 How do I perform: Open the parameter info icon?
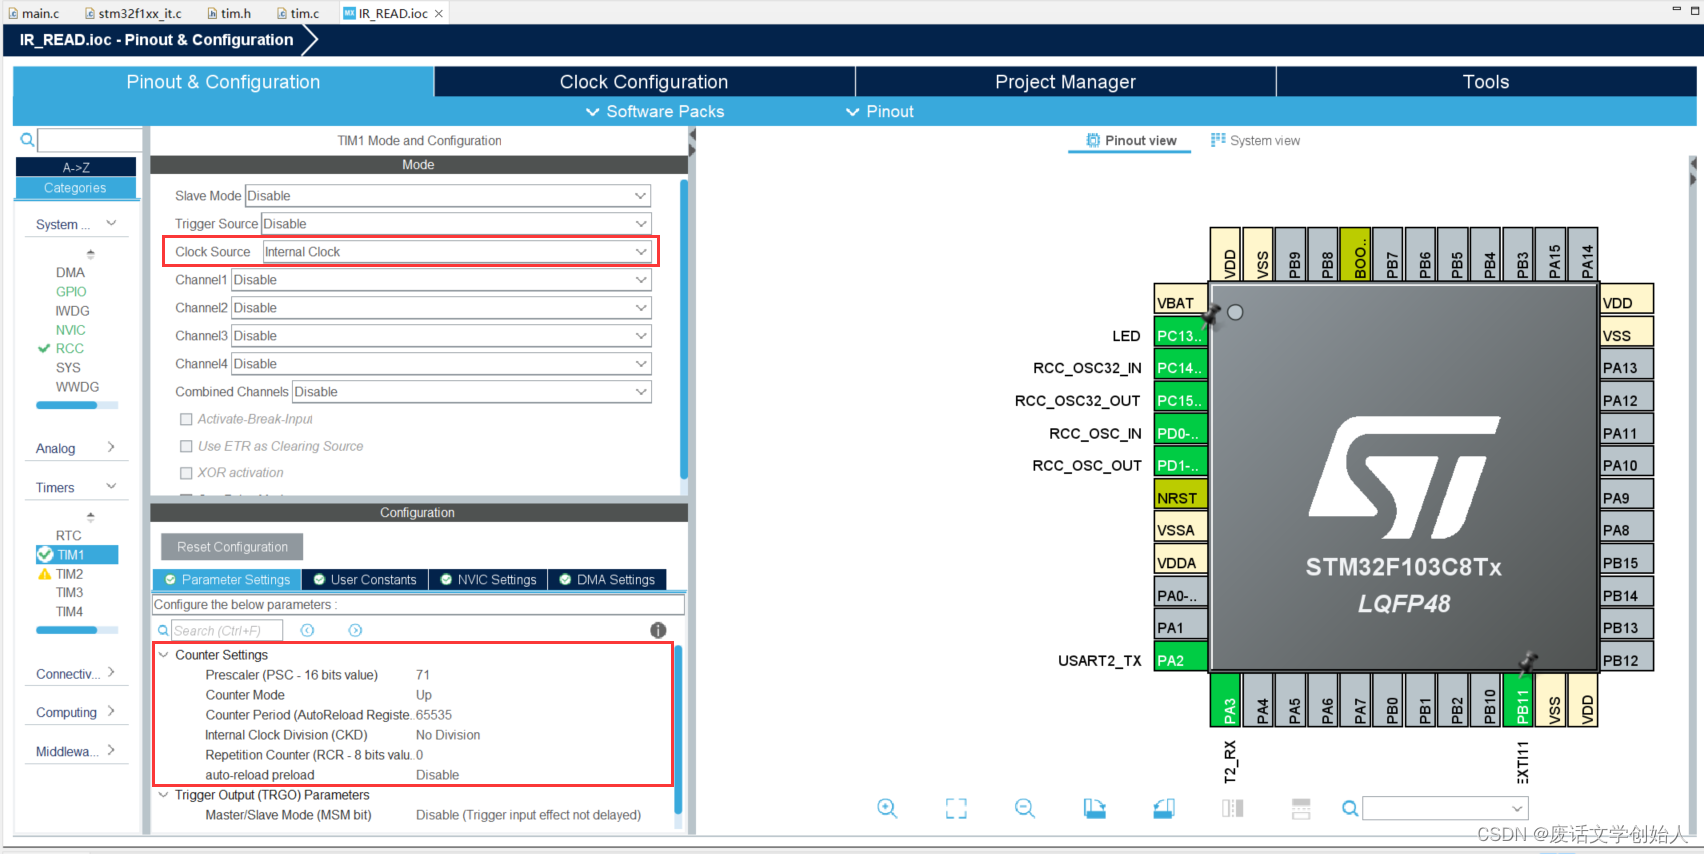tap(658, 630)
